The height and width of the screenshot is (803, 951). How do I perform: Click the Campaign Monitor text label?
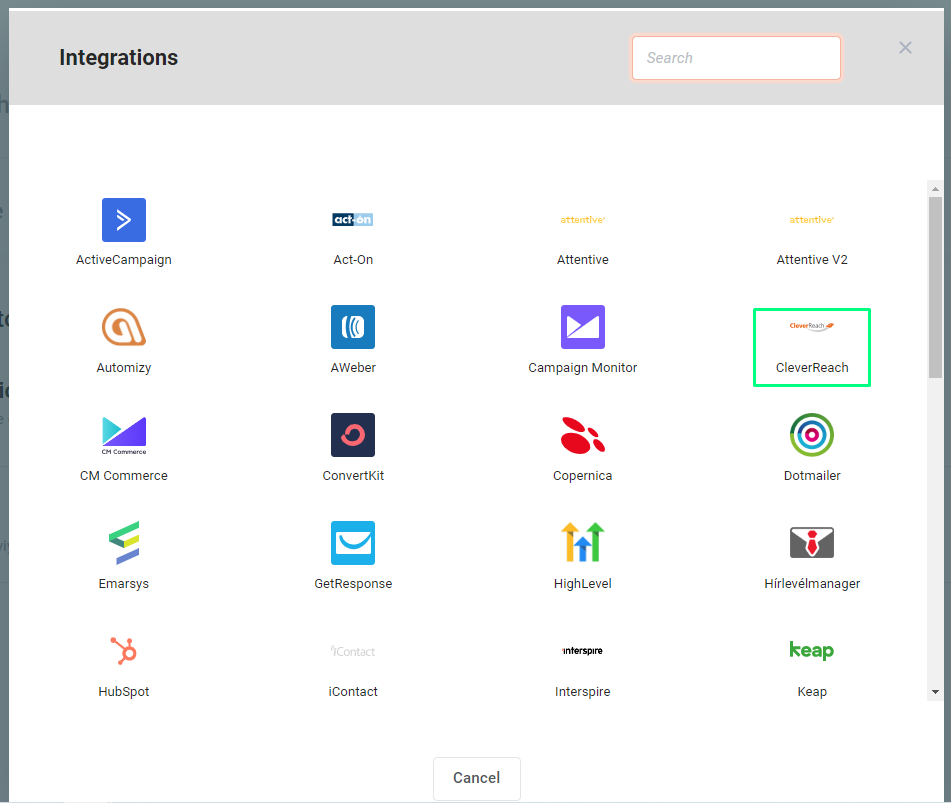pyautogui.click(x=582, y=368)
